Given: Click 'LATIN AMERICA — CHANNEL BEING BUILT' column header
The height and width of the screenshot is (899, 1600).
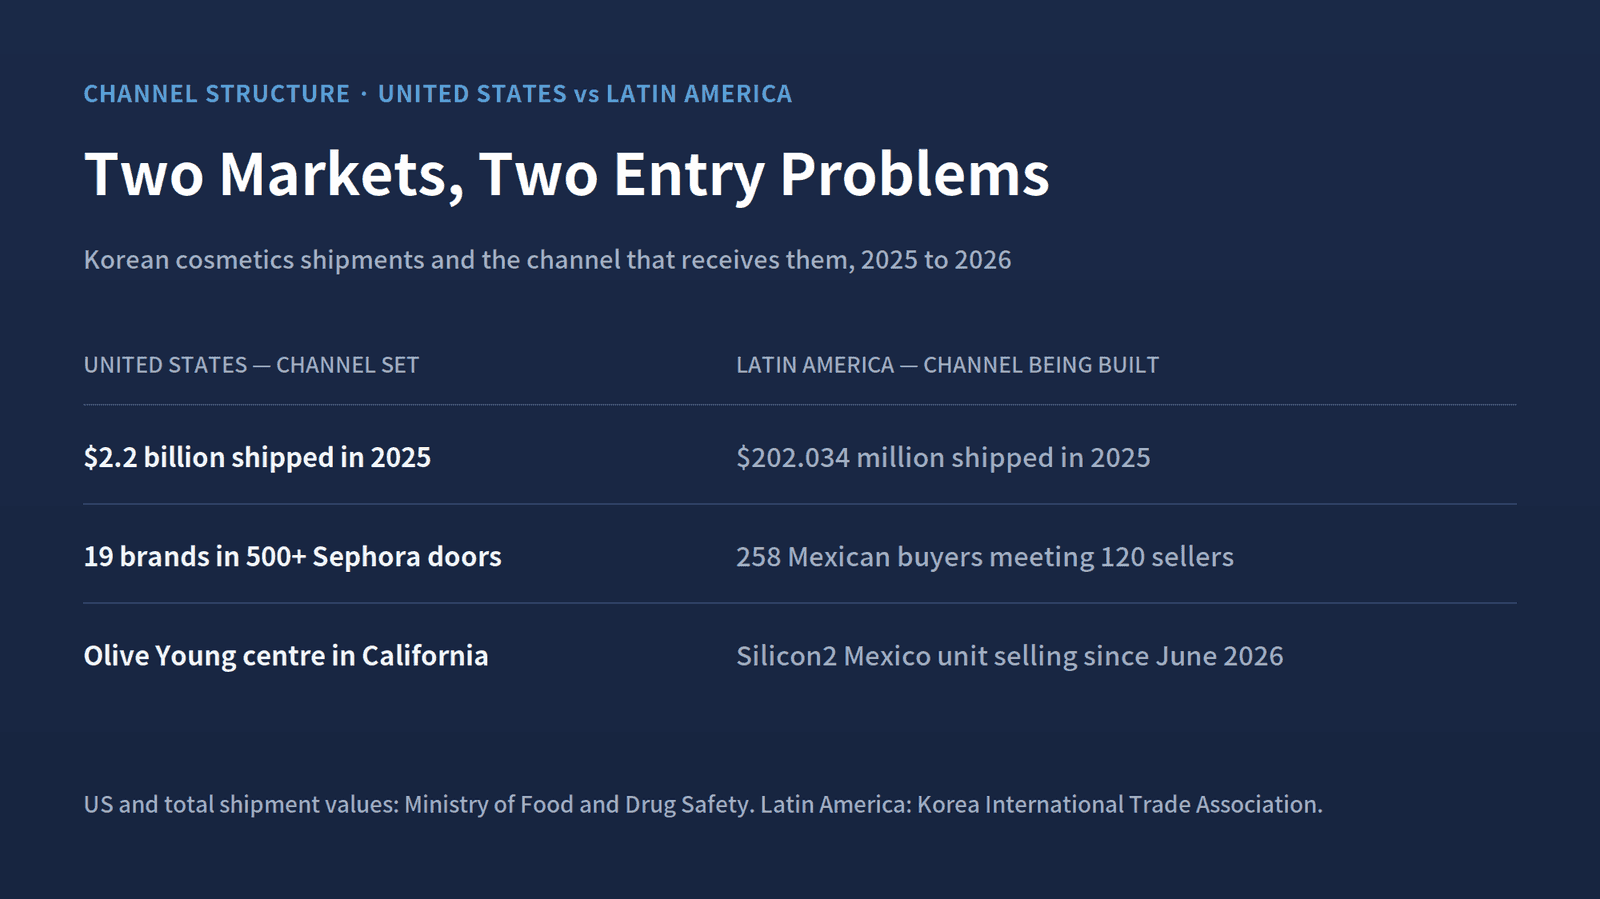Looking at the screenshot, I should pos(947,365).
